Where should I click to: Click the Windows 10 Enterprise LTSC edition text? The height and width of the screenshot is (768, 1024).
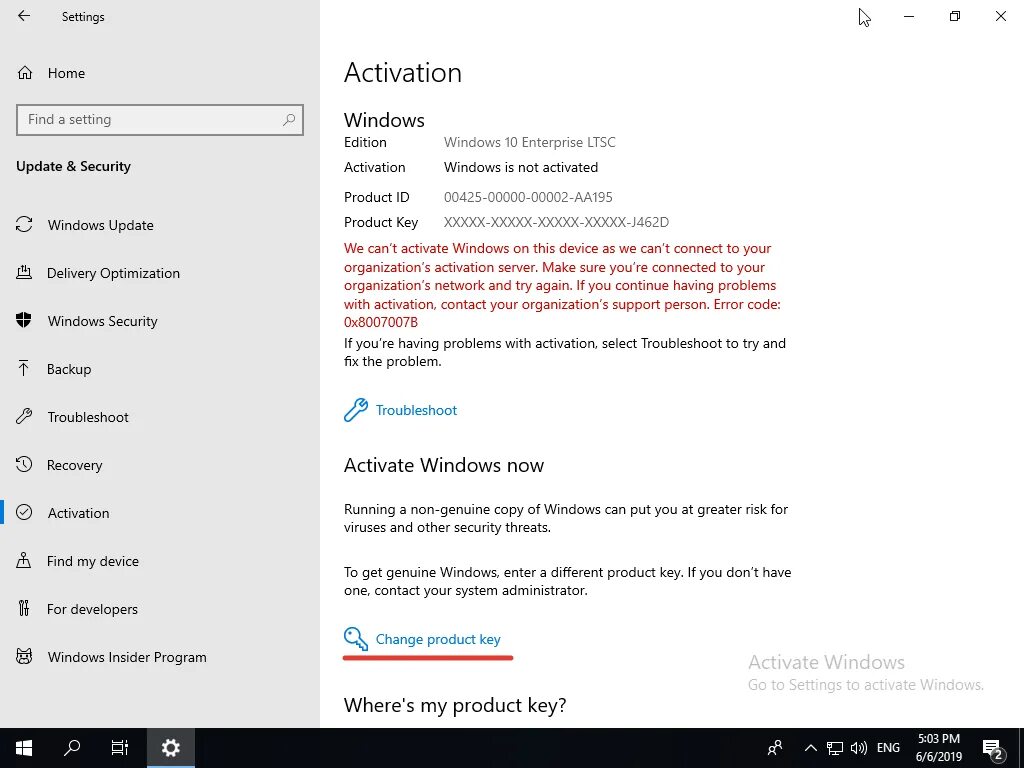click(530, 142)
